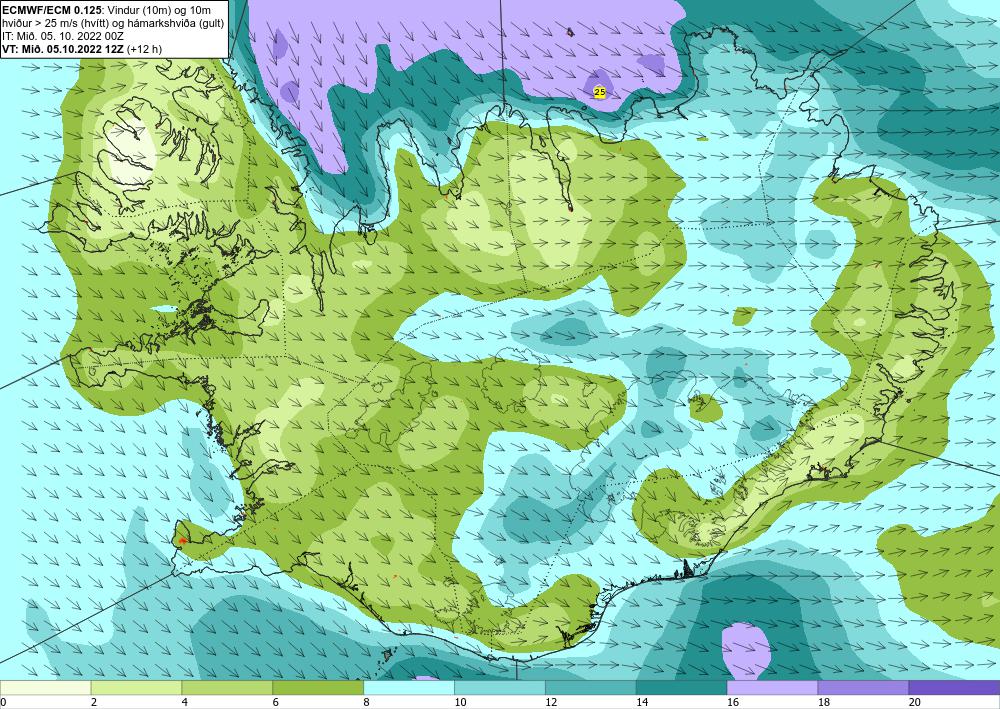Select the green 4–6 legend swatch
The image size is (1000, 709).
(227, 687)
